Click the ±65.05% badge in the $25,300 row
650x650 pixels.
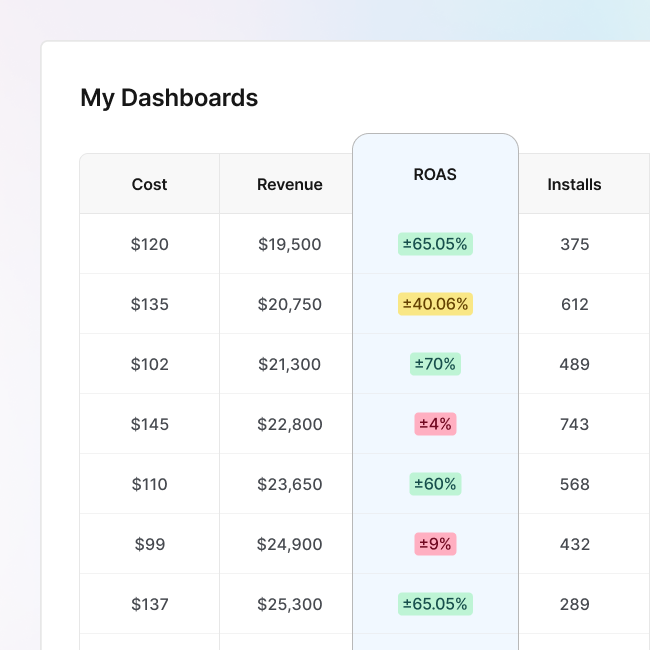[x=435, y=604]
